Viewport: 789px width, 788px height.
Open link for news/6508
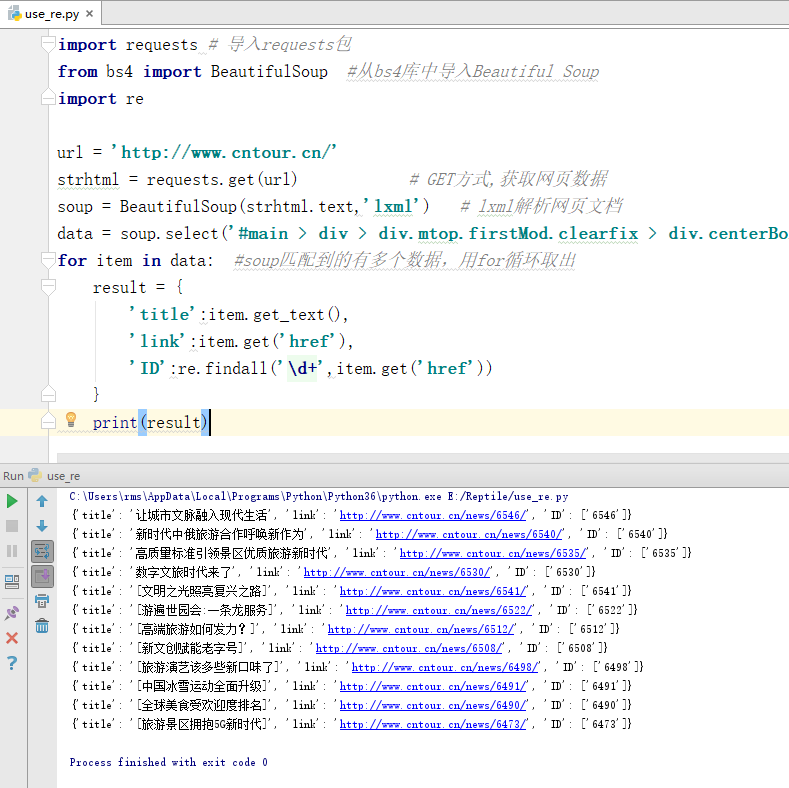point(409,648)
